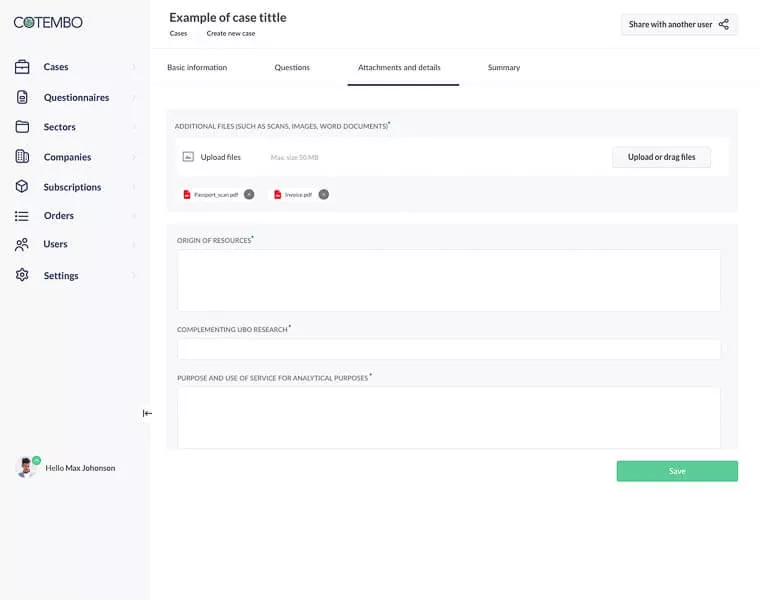
Task: Click Share with another user button
Action: (679, 24)
